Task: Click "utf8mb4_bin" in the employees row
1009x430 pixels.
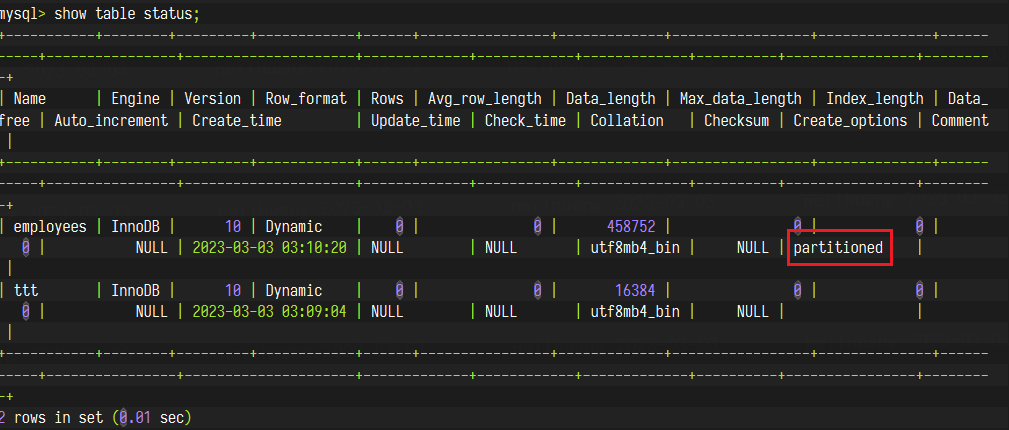Action: pyautogui.click(x=634, y=248)
